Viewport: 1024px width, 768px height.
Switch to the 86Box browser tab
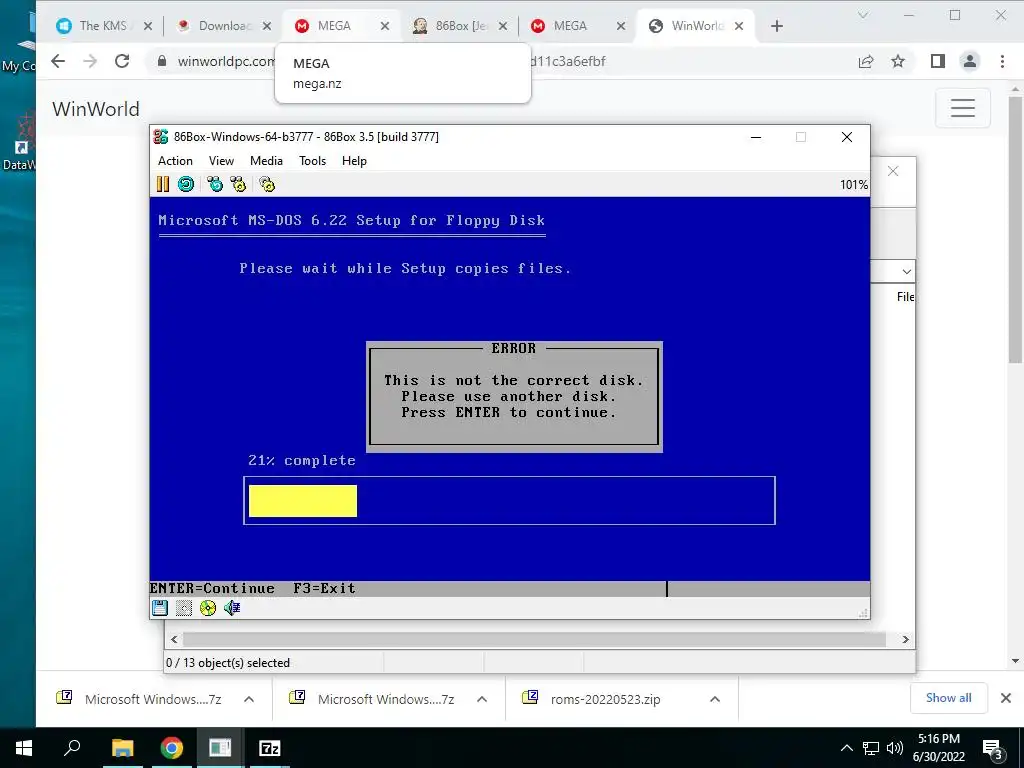(457, 25)
